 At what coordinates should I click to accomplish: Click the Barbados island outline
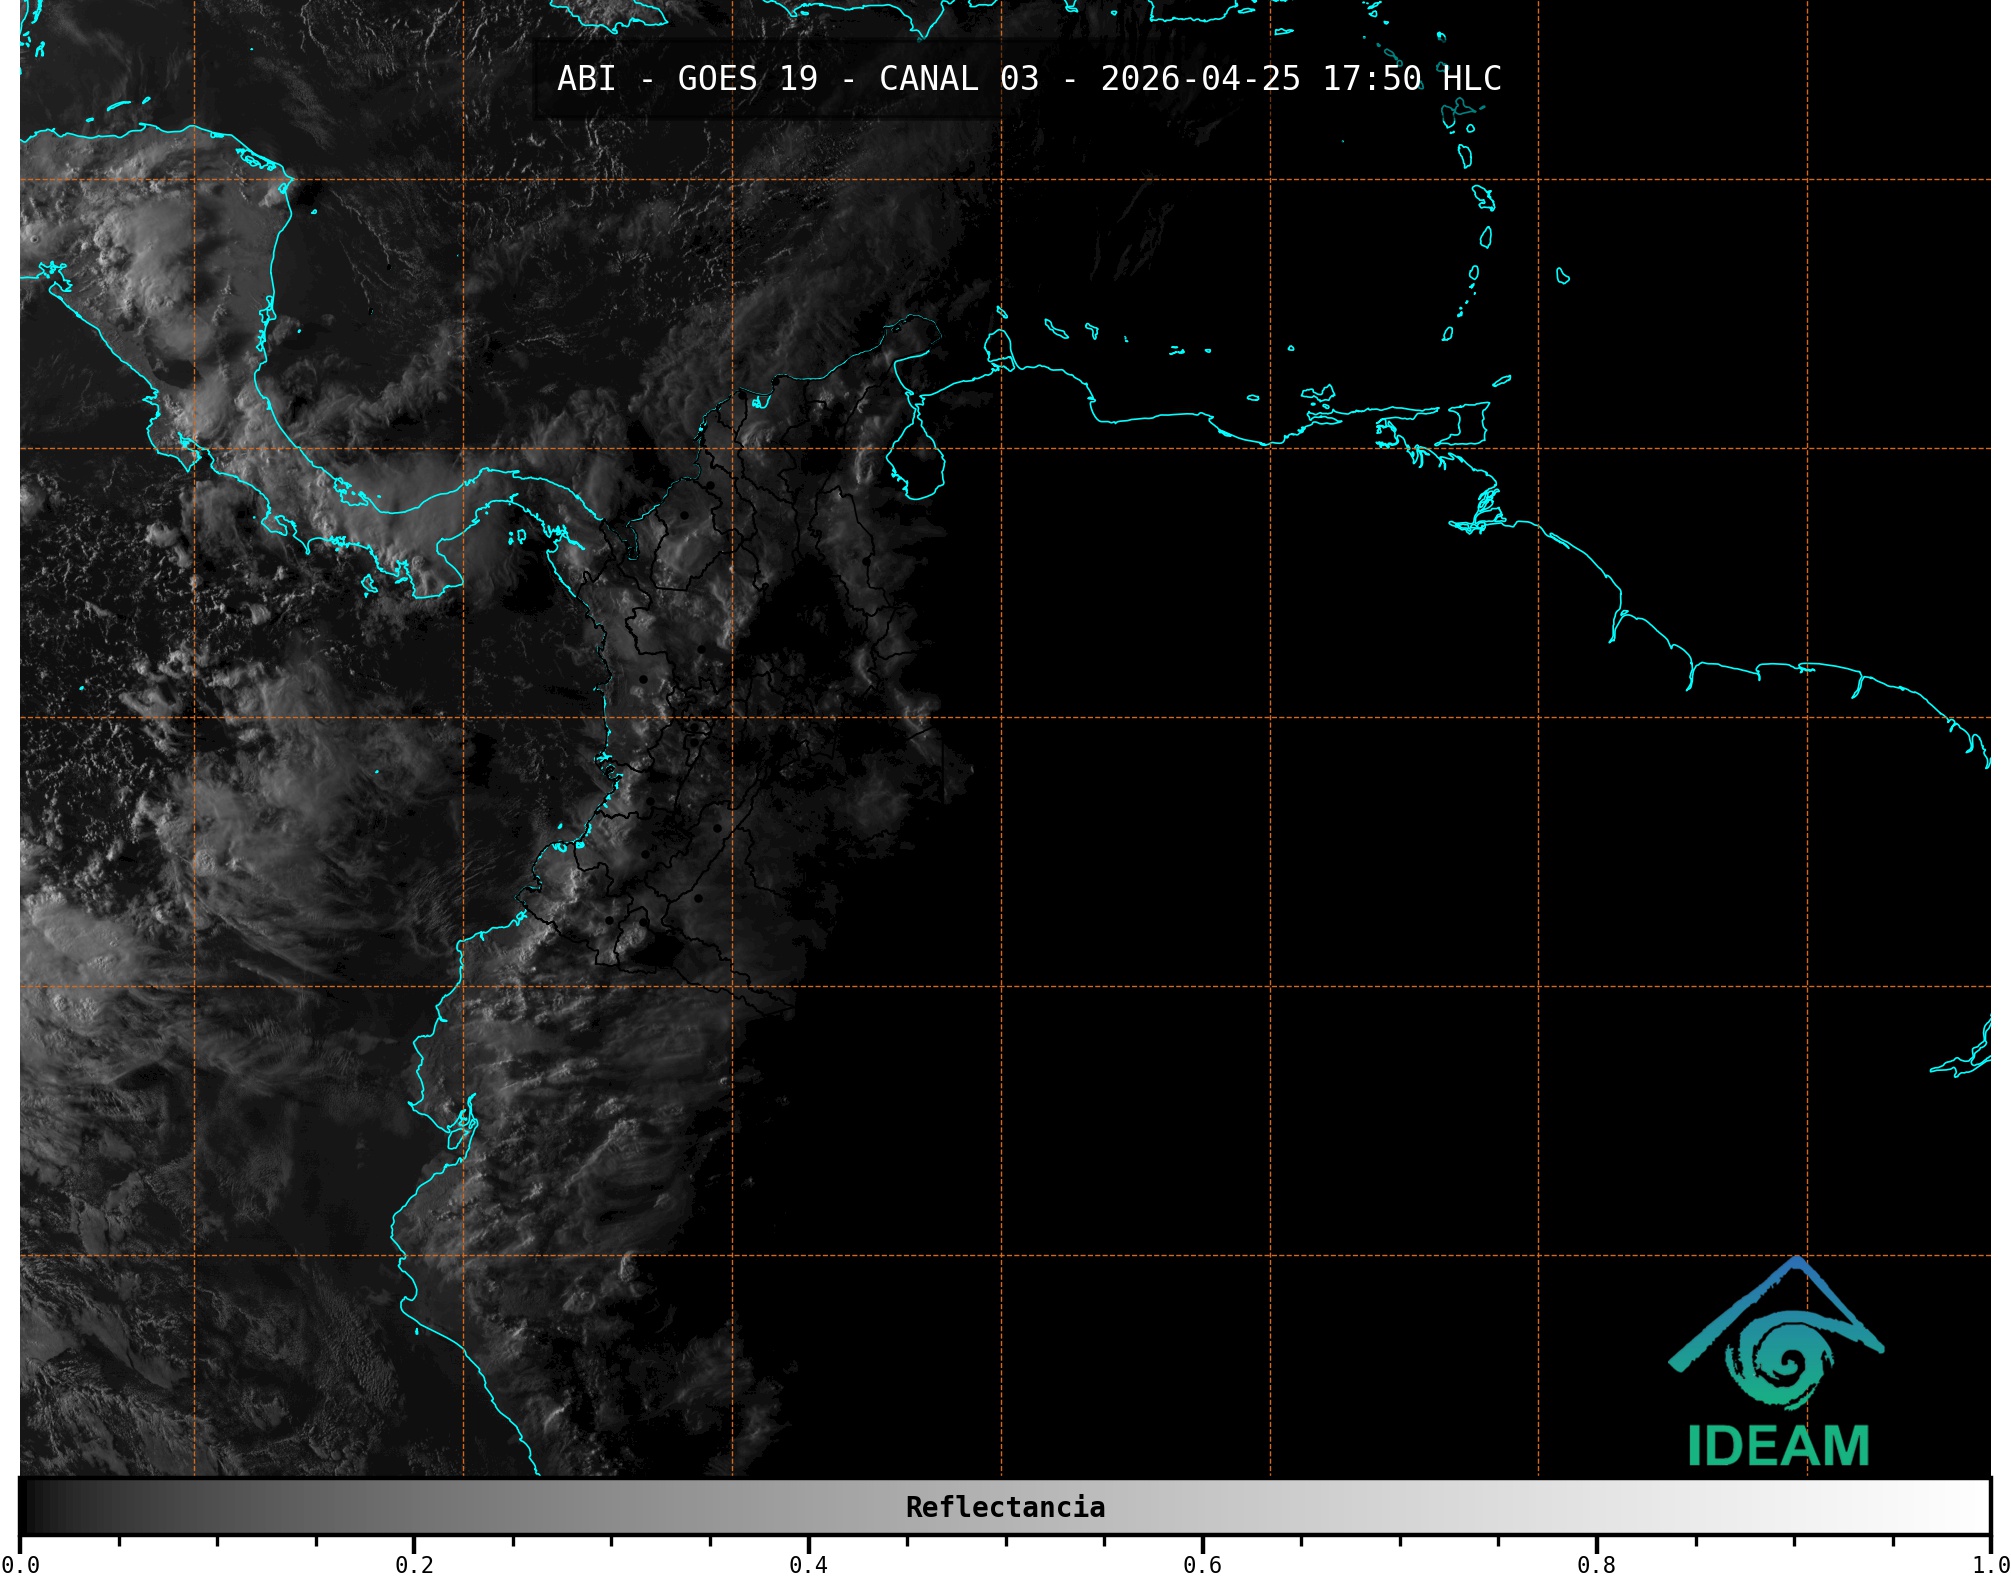tap(1563, 277)
